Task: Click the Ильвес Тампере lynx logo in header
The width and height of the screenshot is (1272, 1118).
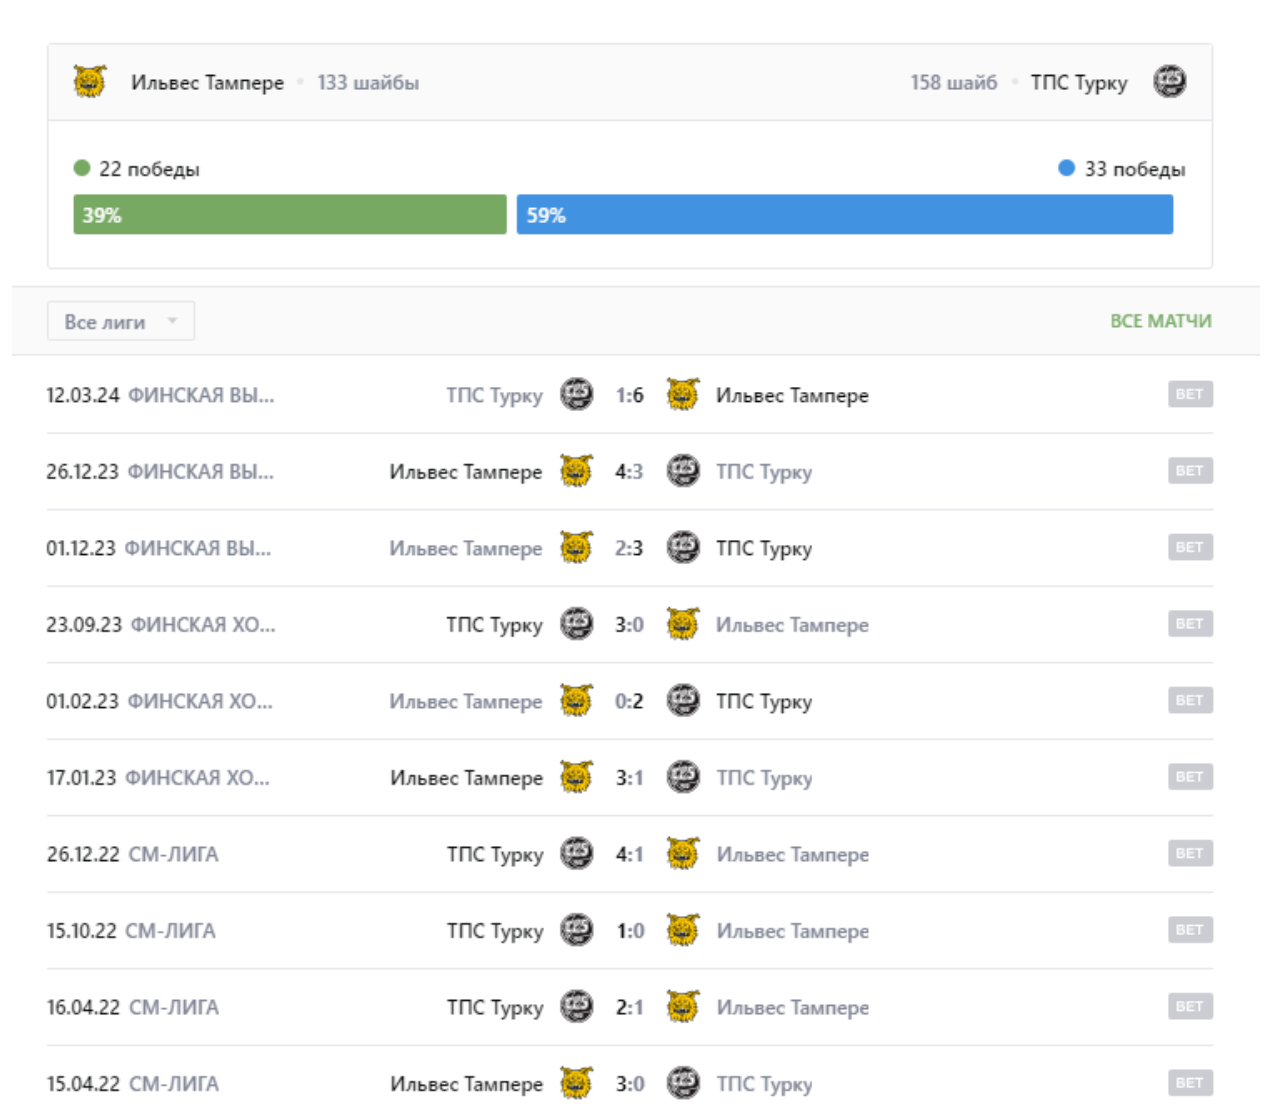Action: point(90,81)
